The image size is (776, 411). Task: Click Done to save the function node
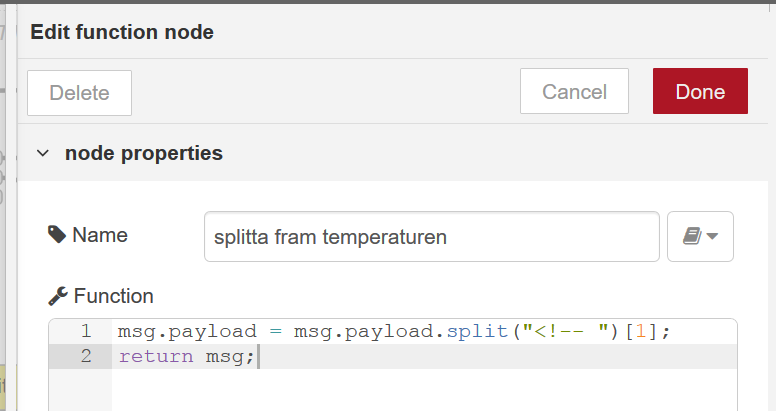pyautogui.click(x=700, y=91)
